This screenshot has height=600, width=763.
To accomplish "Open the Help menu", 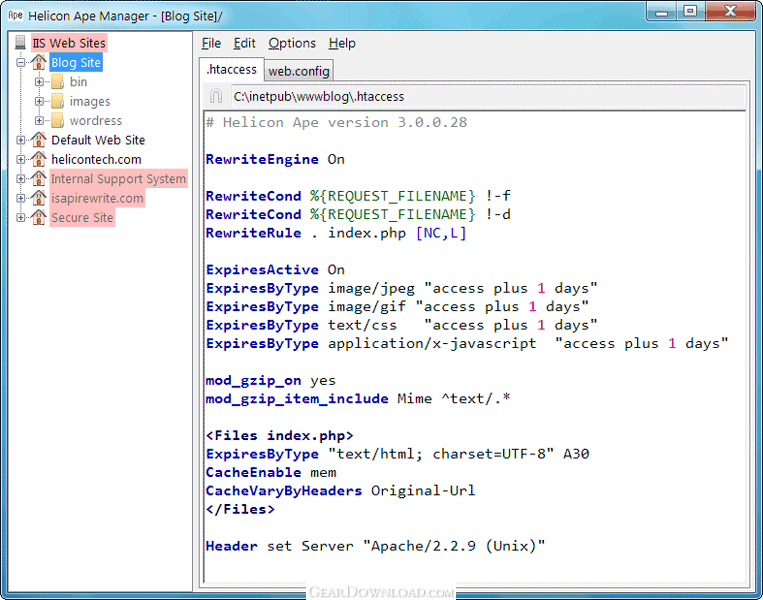I will pos(342,43).
